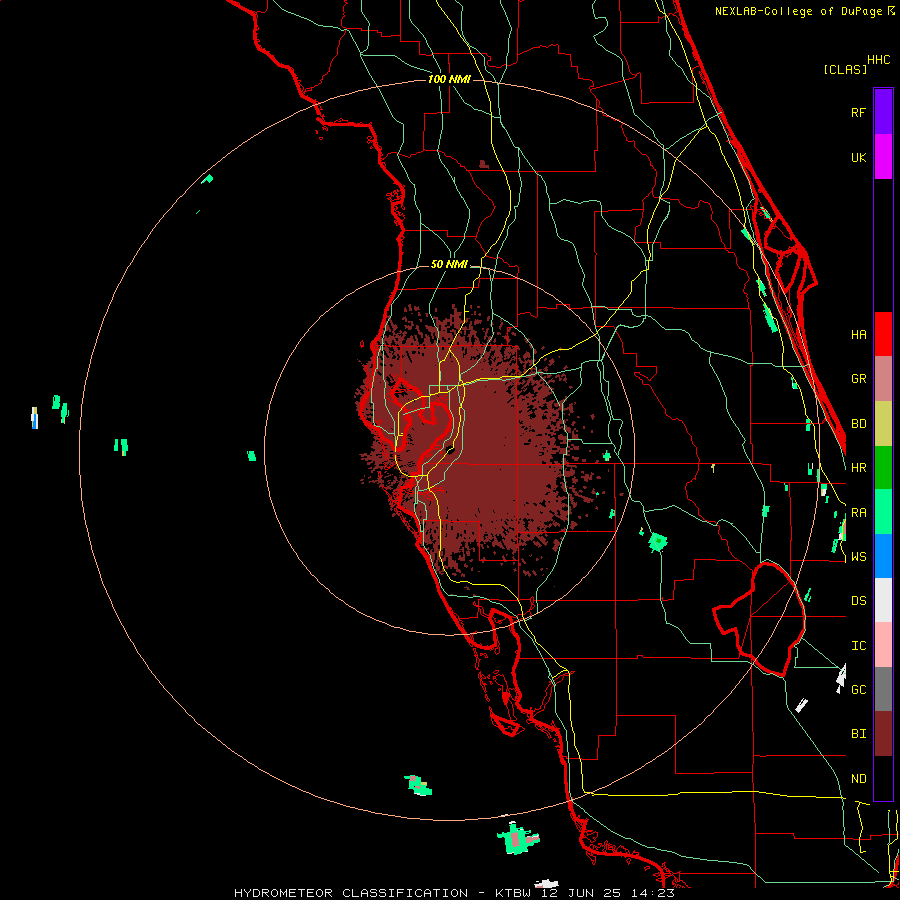Click the '[CLAS]' units label
The width and height of the screenshot is (900, 900).
pos(845,69)
